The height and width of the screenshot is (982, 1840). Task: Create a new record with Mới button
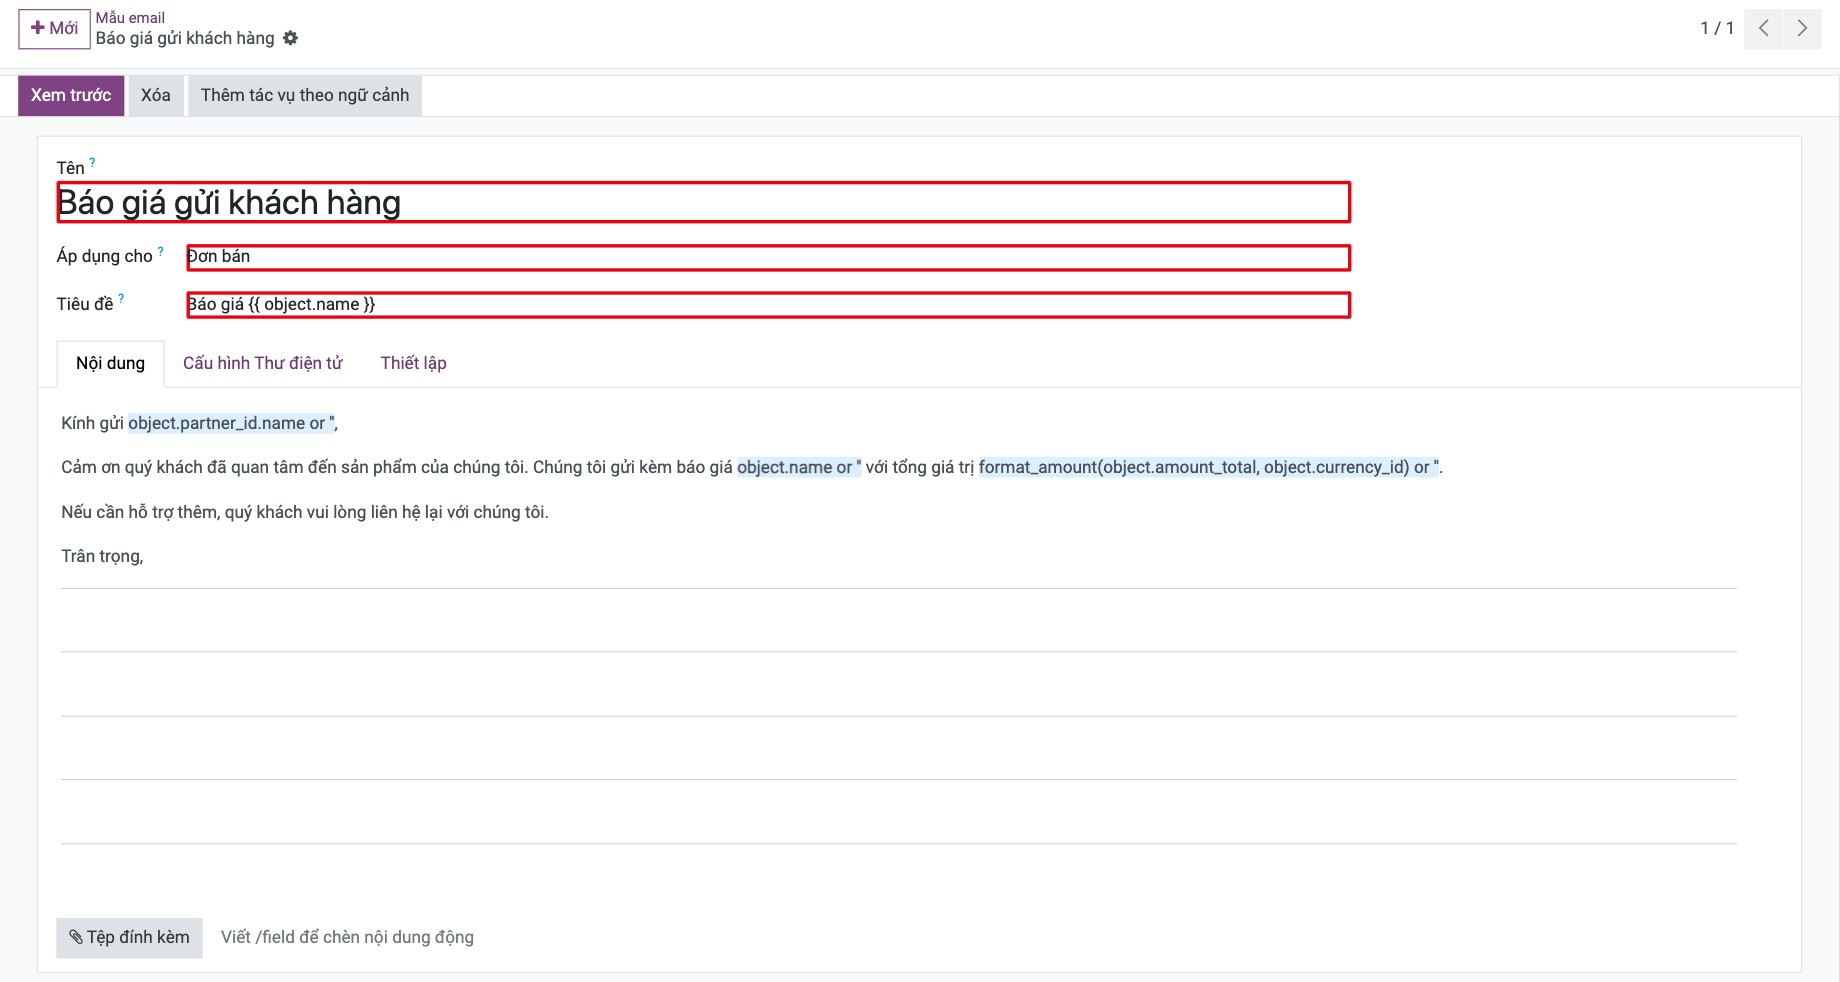tap(54, 28)
